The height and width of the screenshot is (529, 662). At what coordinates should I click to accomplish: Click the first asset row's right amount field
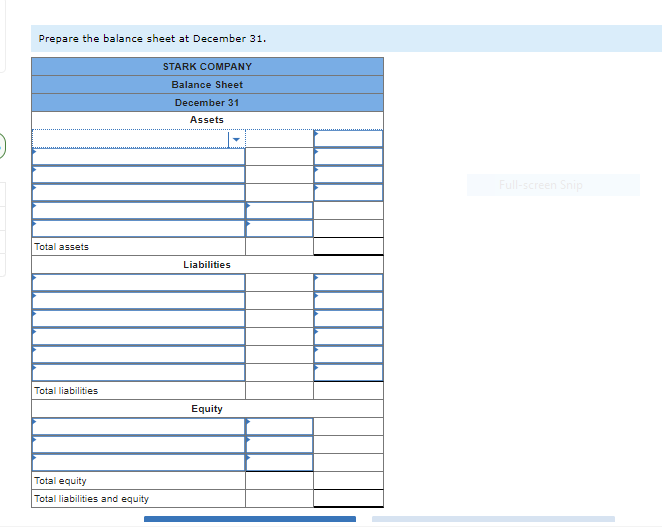pos(348,139)
